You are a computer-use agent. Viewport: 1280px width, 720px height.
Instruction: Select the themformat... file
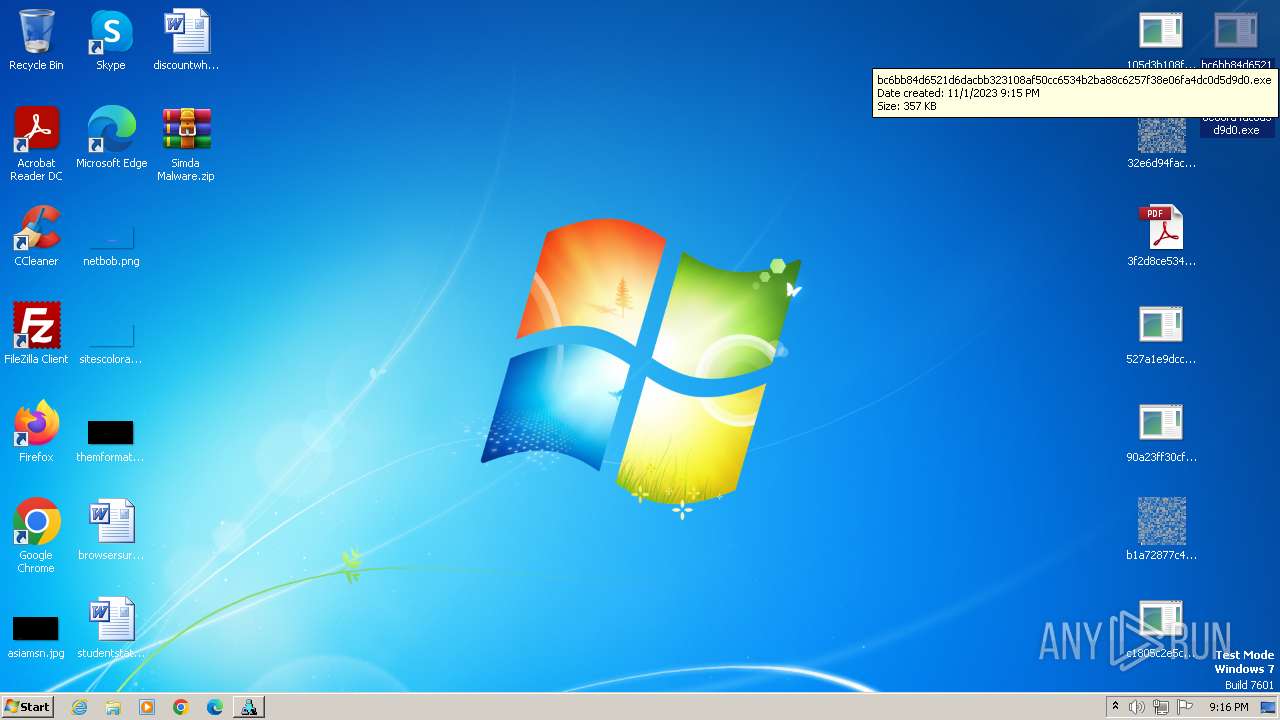[111, 440]
